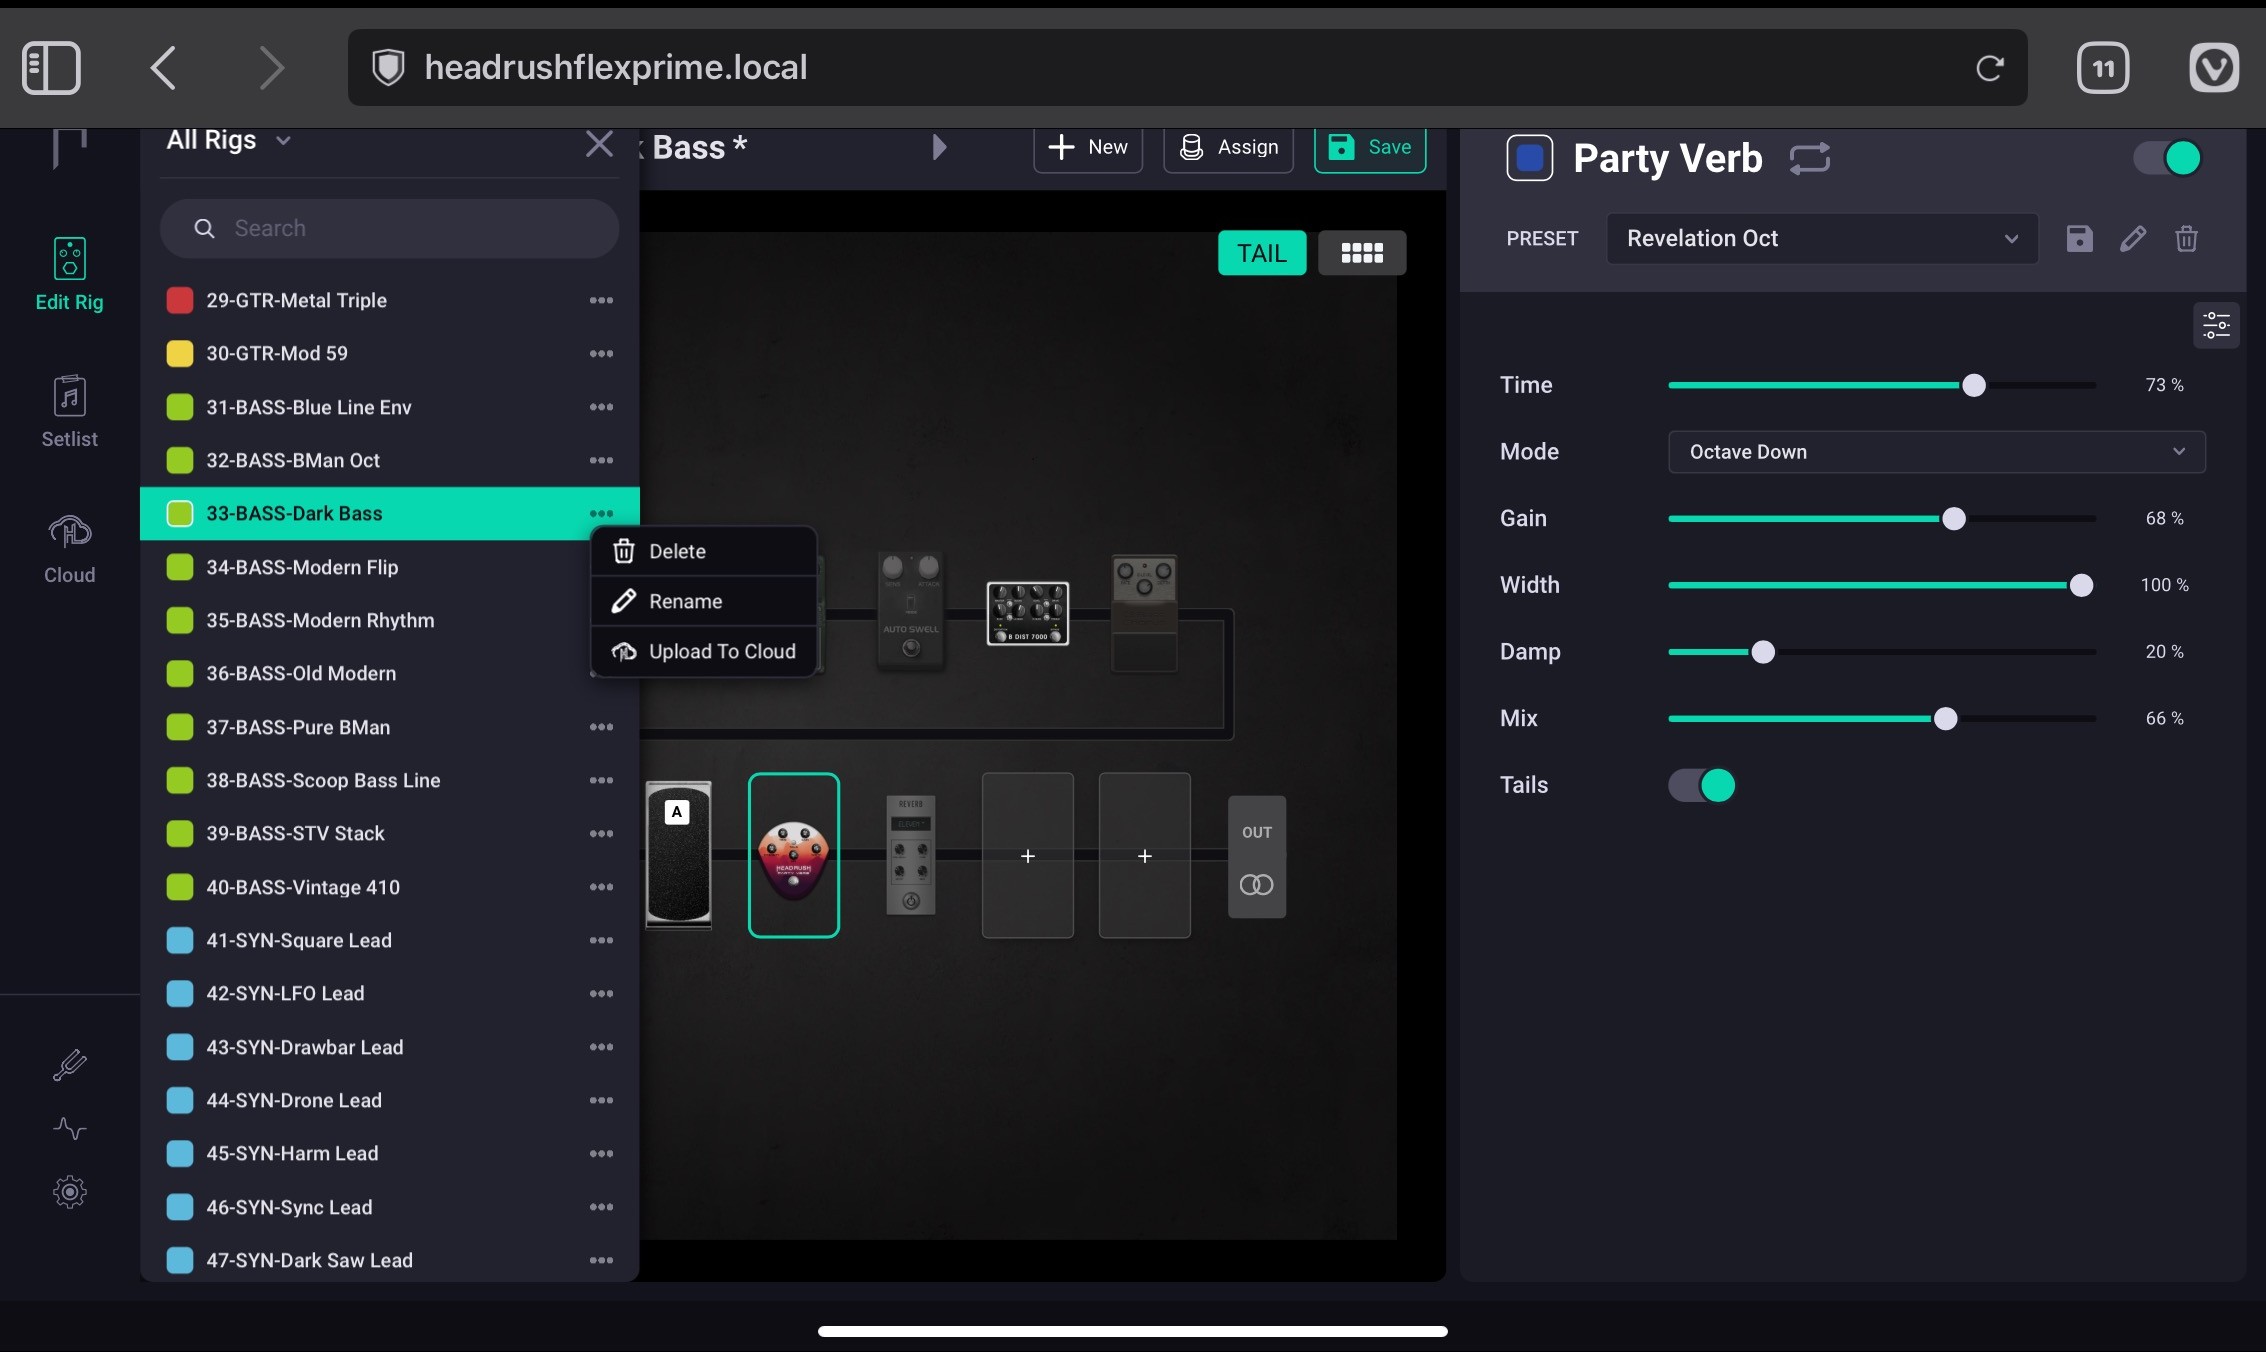Toggle Party Verb effect off
The image size is (2266, 1352).
[x=2167, y=158]
